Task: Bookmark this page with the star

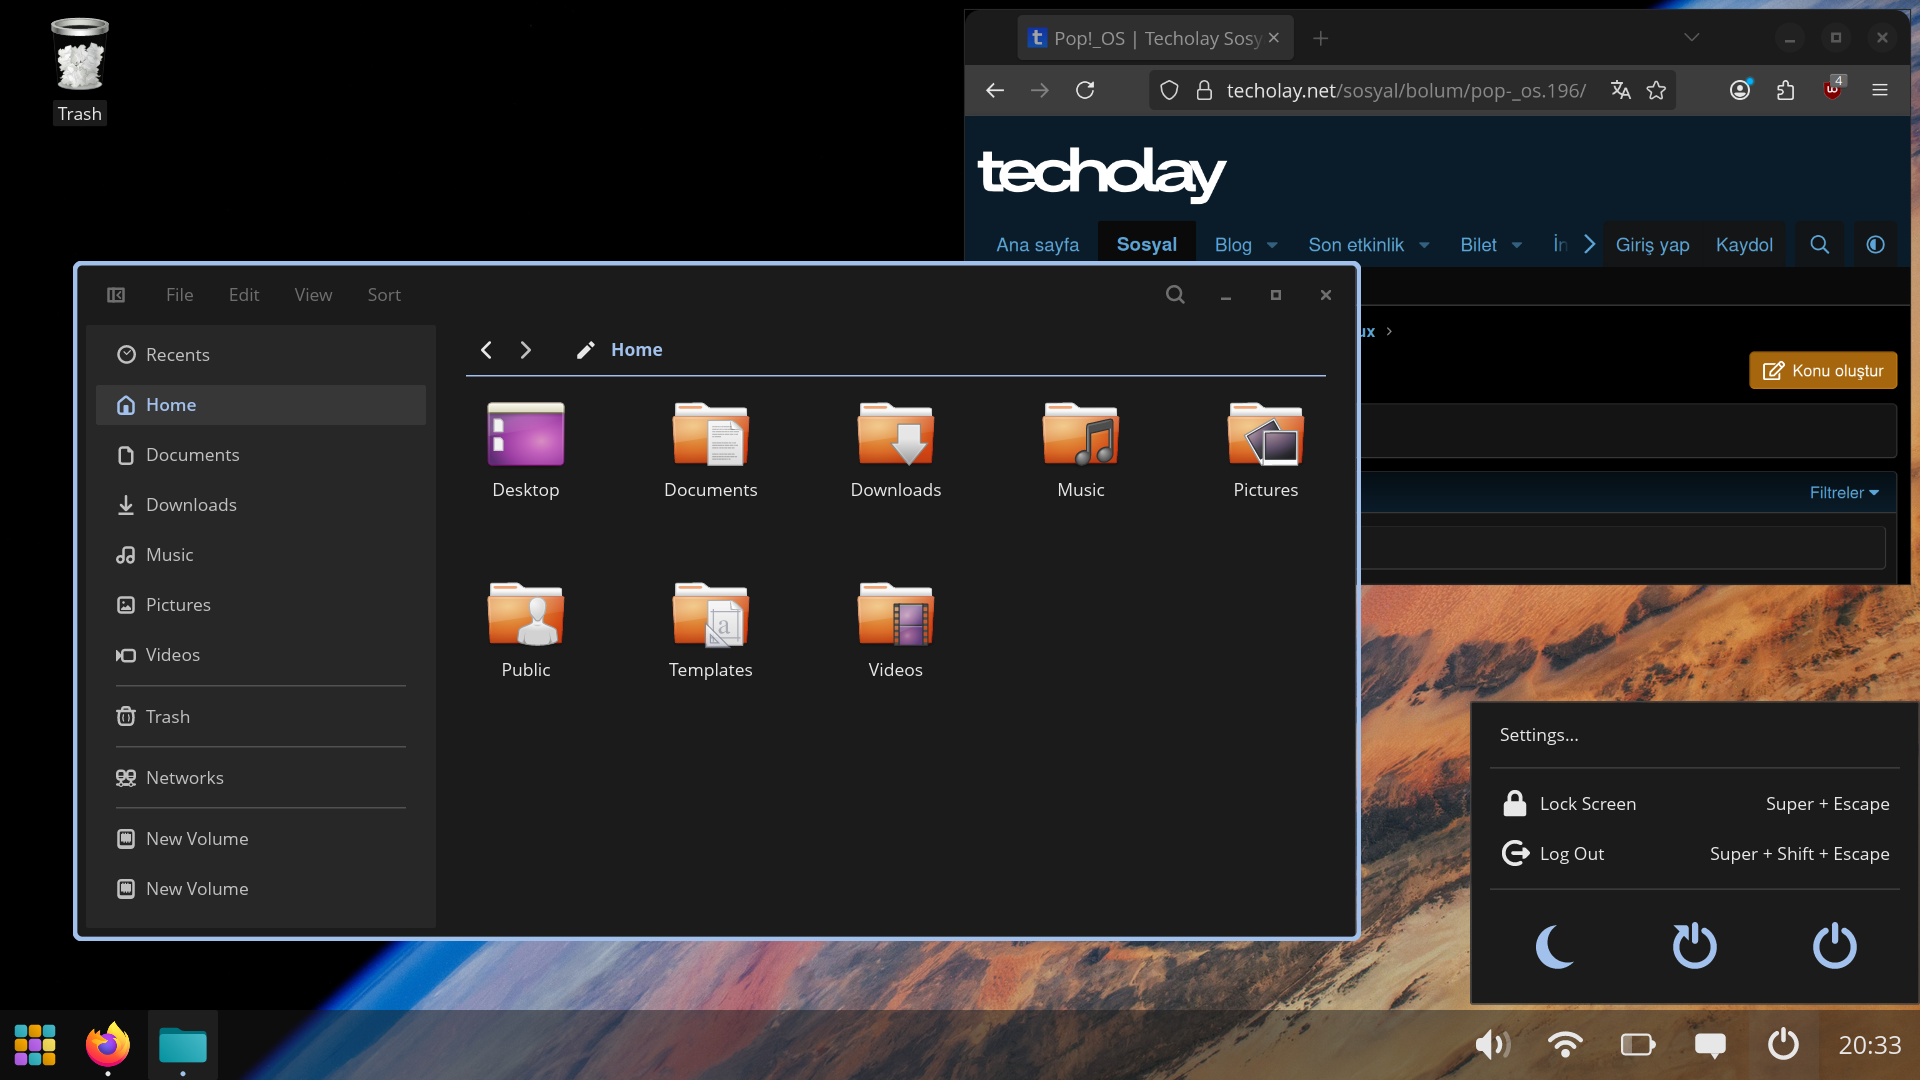Action: [1657, 91]
